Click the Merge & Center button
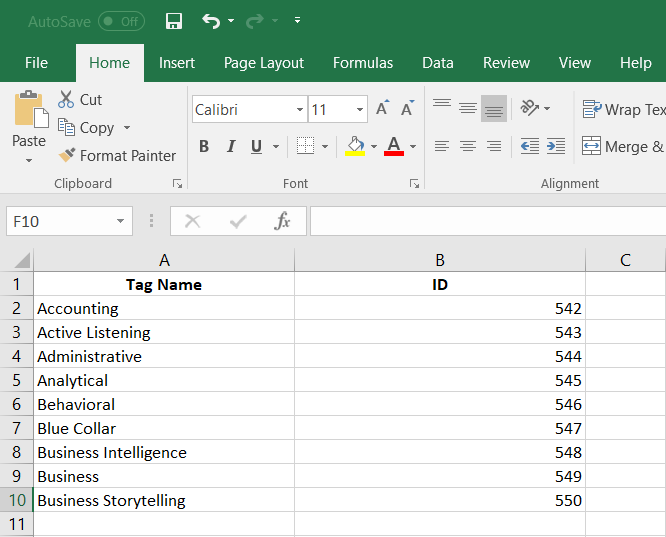The image size is (666, 537). pyautogui.click(x=624, y=146)
